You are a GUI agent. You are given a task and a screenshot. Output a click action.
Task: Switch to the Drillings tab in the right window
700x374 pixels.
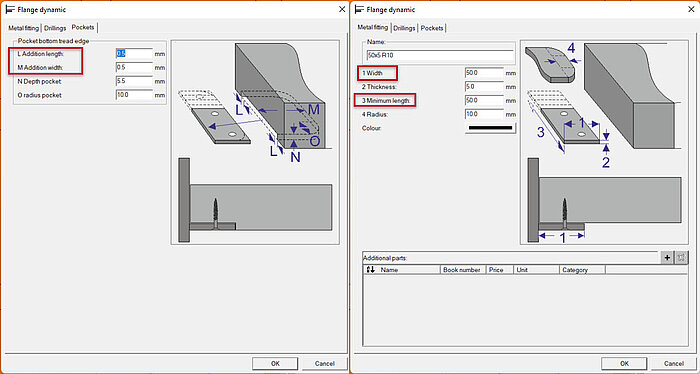404,28
